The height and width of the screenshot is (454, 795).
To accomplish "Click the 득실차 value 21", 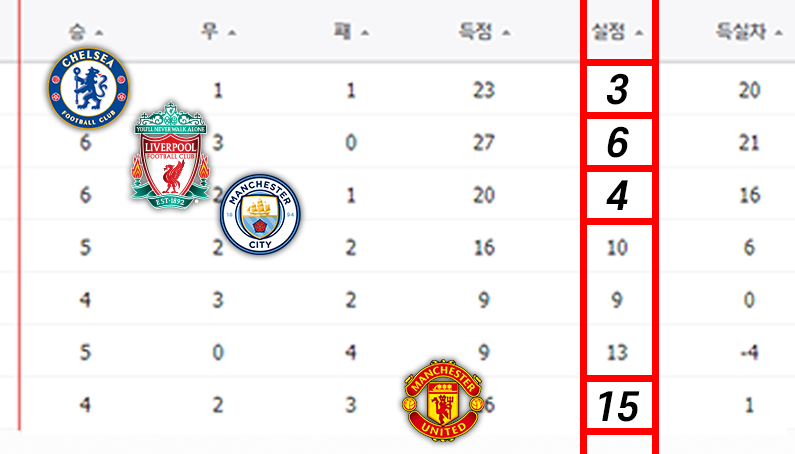I will [x=749, y=143].
